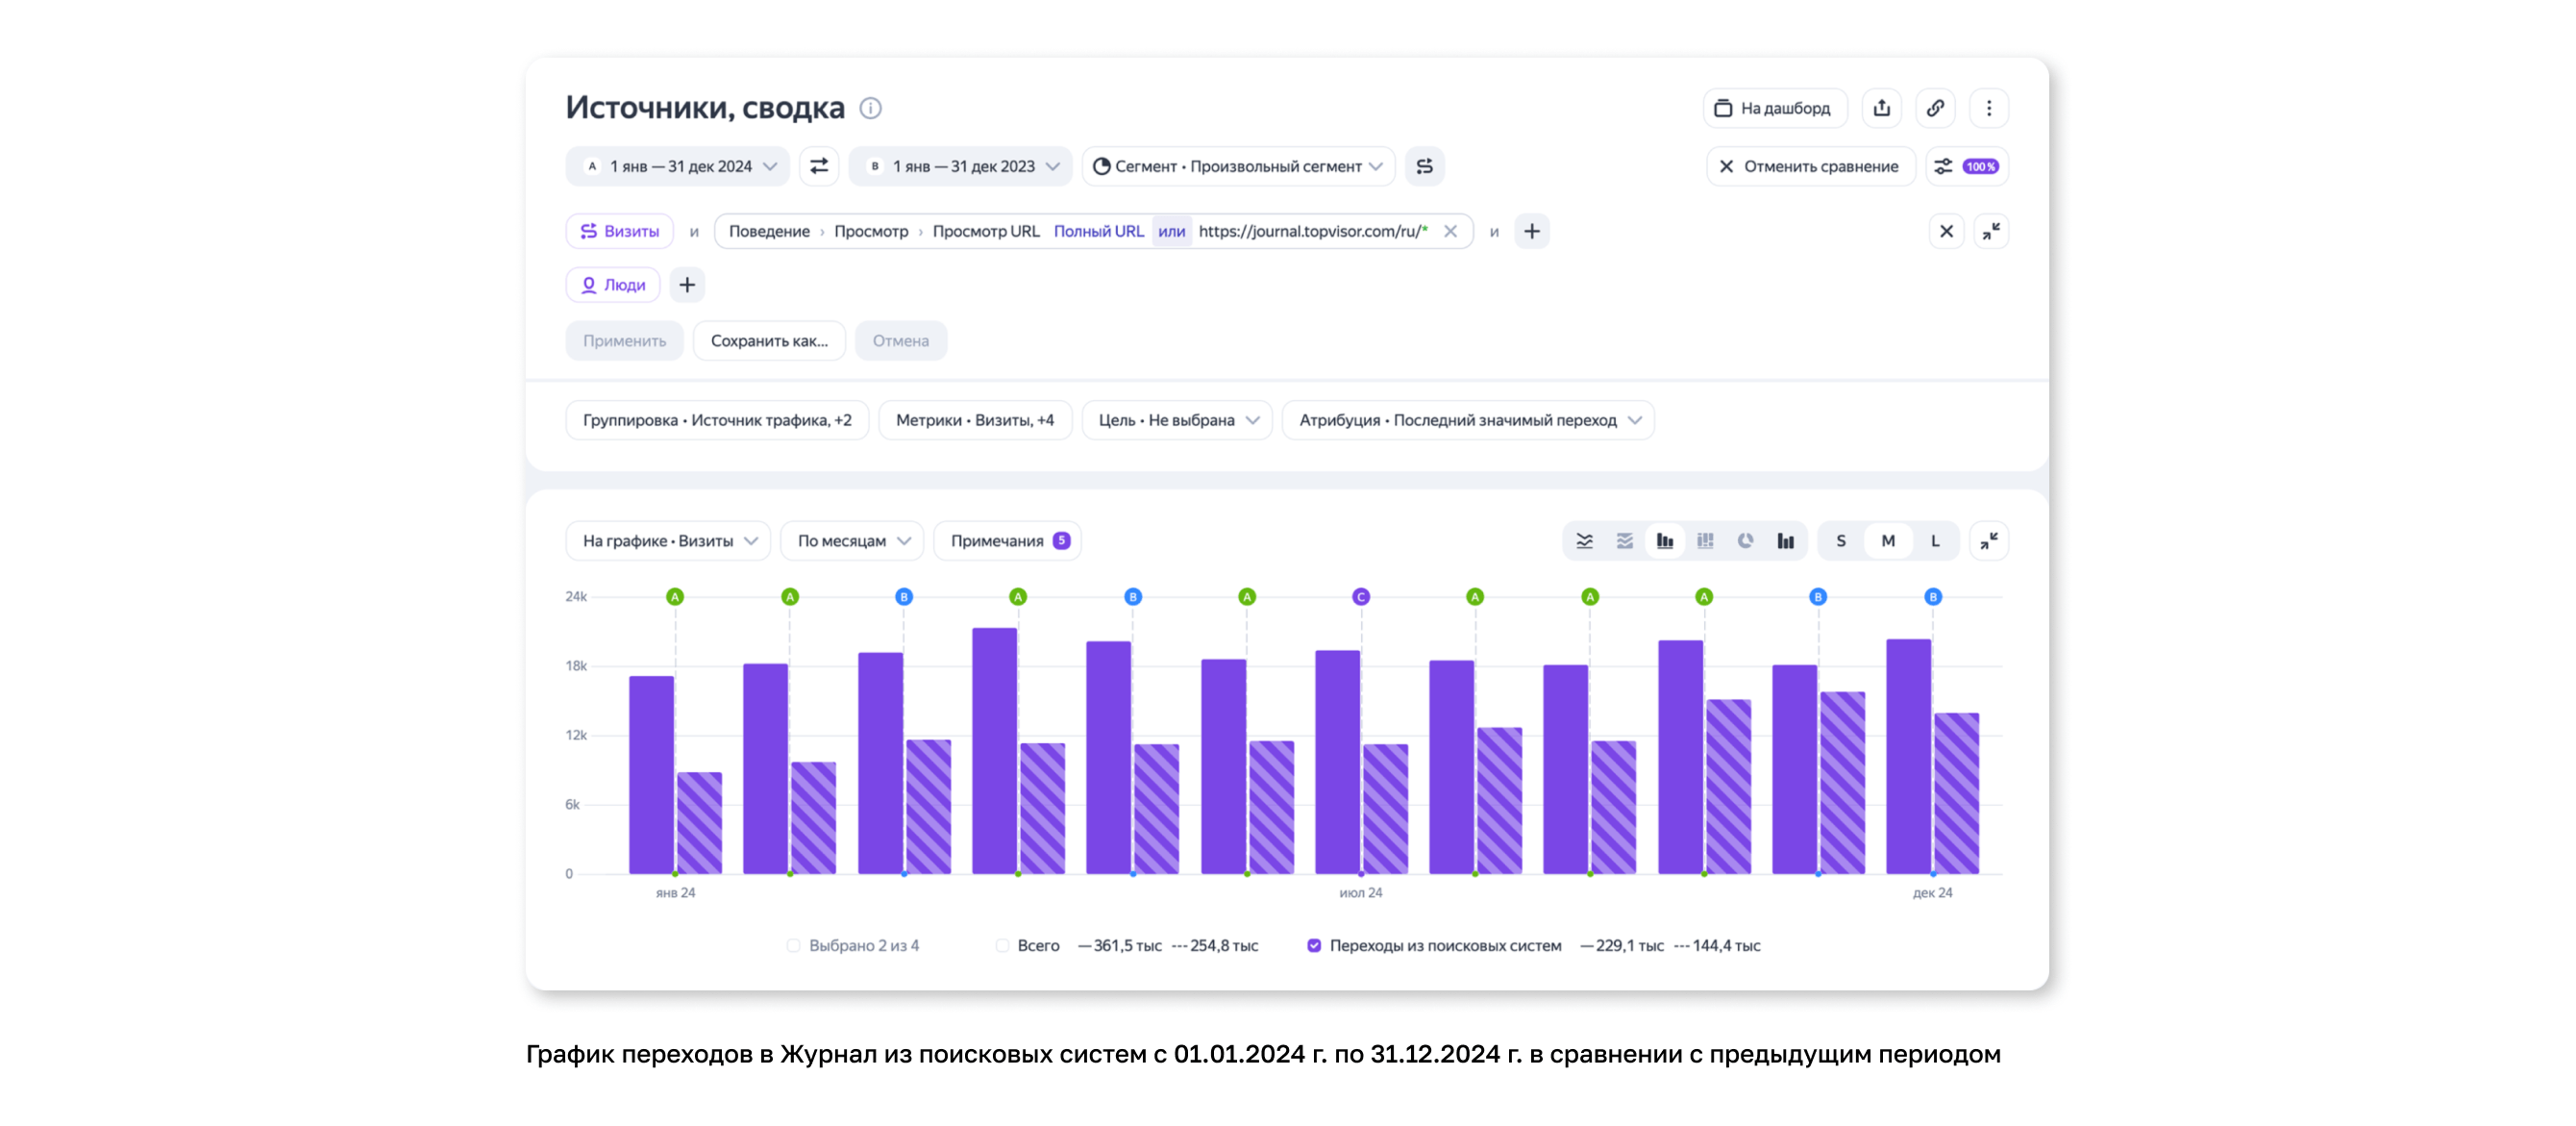Check the 'Всего' legend checkbox
This screenshot has width=2576, height=1126.
coord(1002,946)
